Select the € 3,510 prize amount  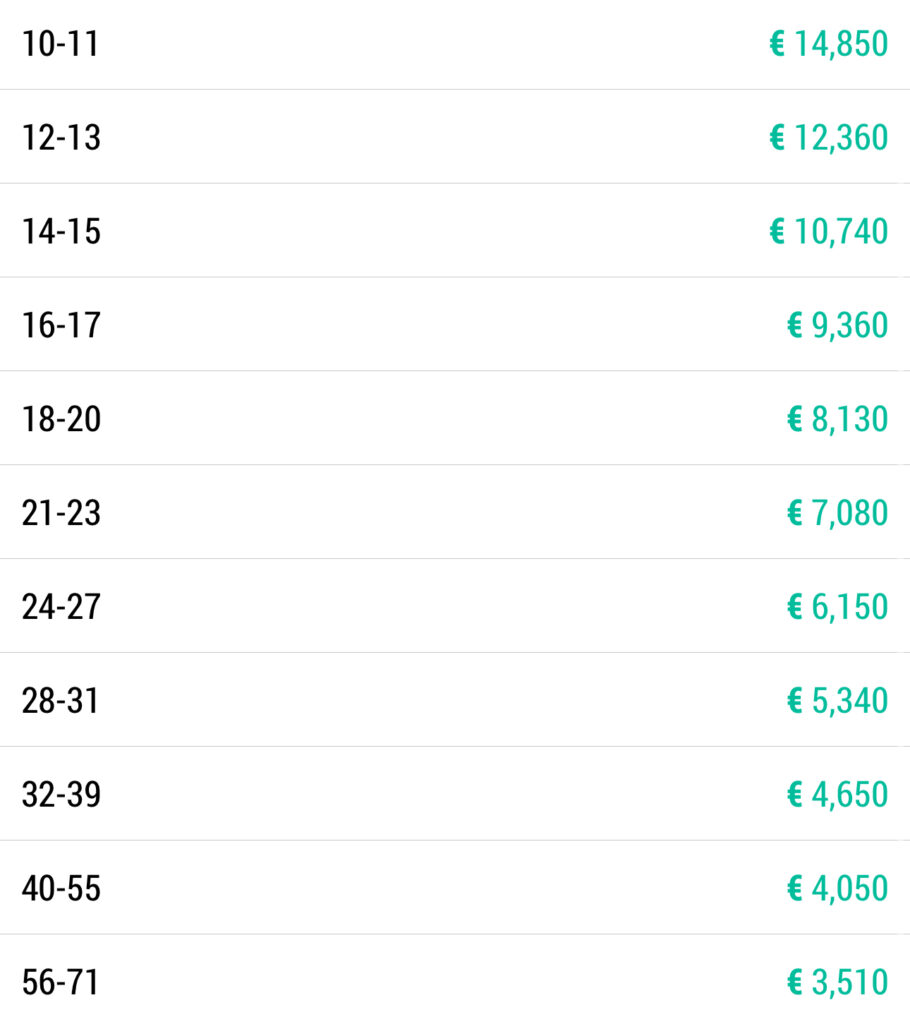[x=837, y=983]
